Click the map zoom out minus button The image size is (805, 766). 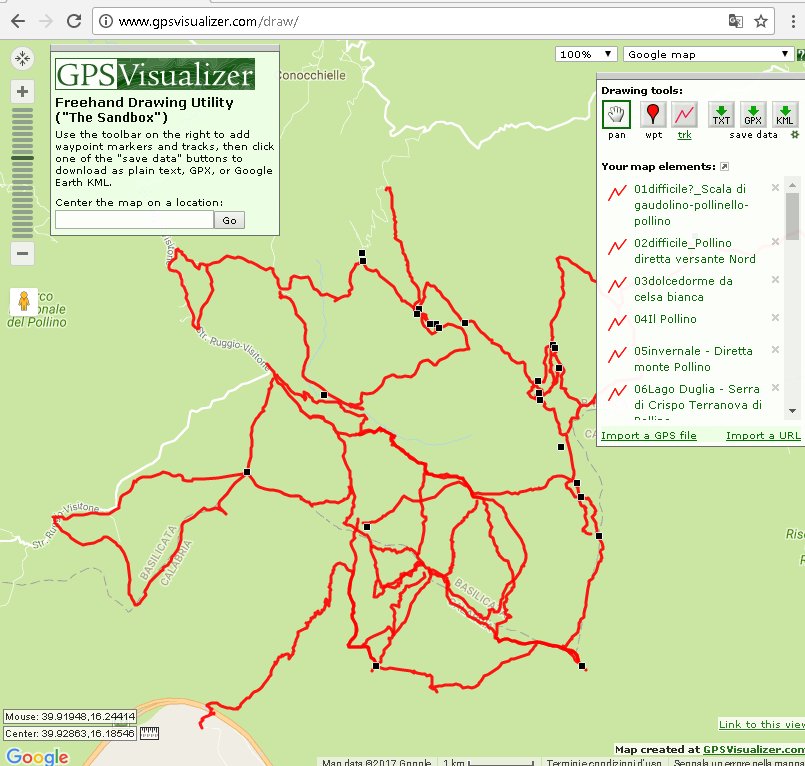click(22, 254)
